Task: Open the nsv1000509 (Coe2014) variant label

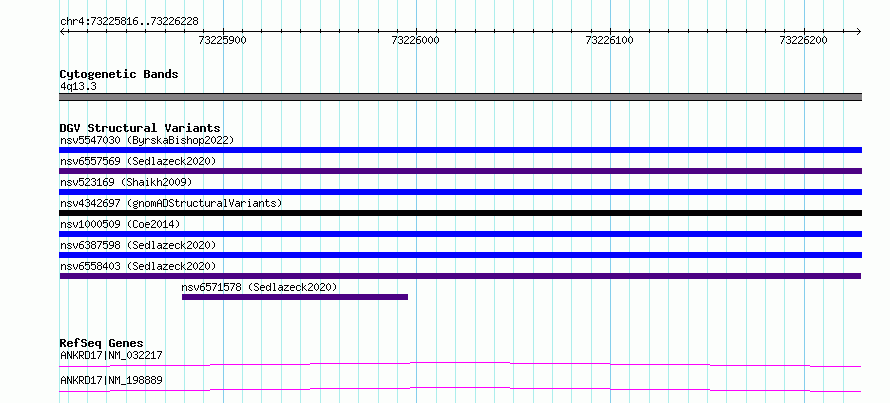Action: [x=120, y=224]
